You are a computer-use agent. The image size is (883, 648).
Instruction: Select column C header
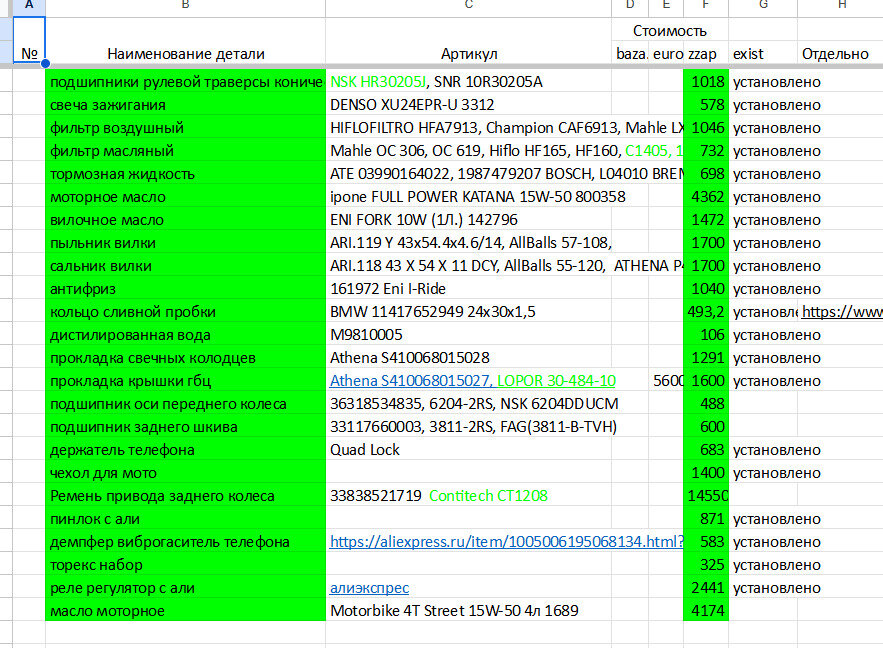(469, 5)
